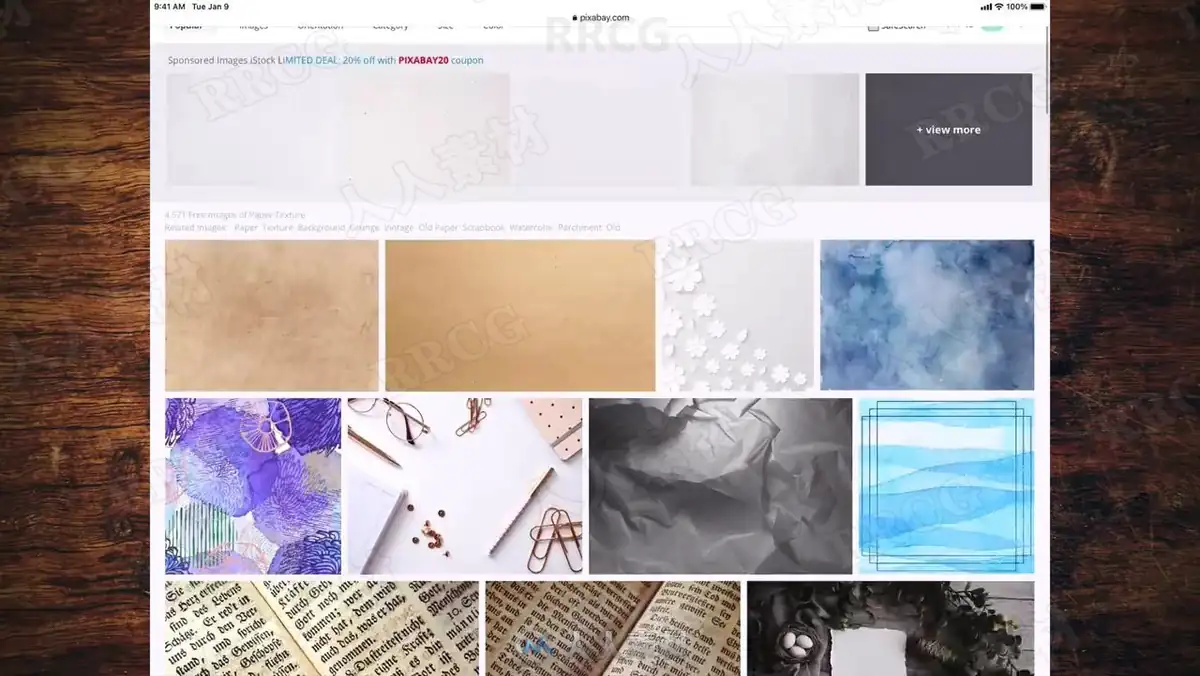Open the Images type dropdown
This screenshot has width=1200, height=676.
click(x=254, y=26)
